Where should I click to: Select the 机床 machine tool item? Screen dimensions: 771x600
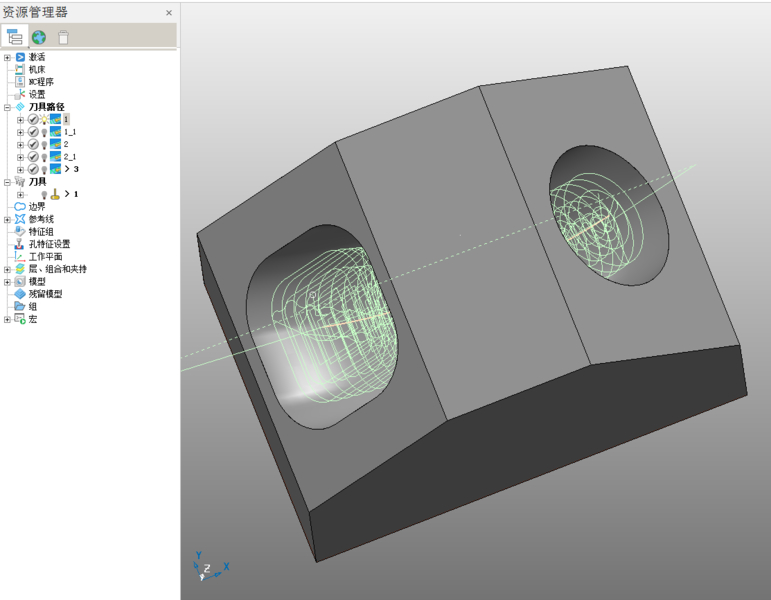[36, 70]
